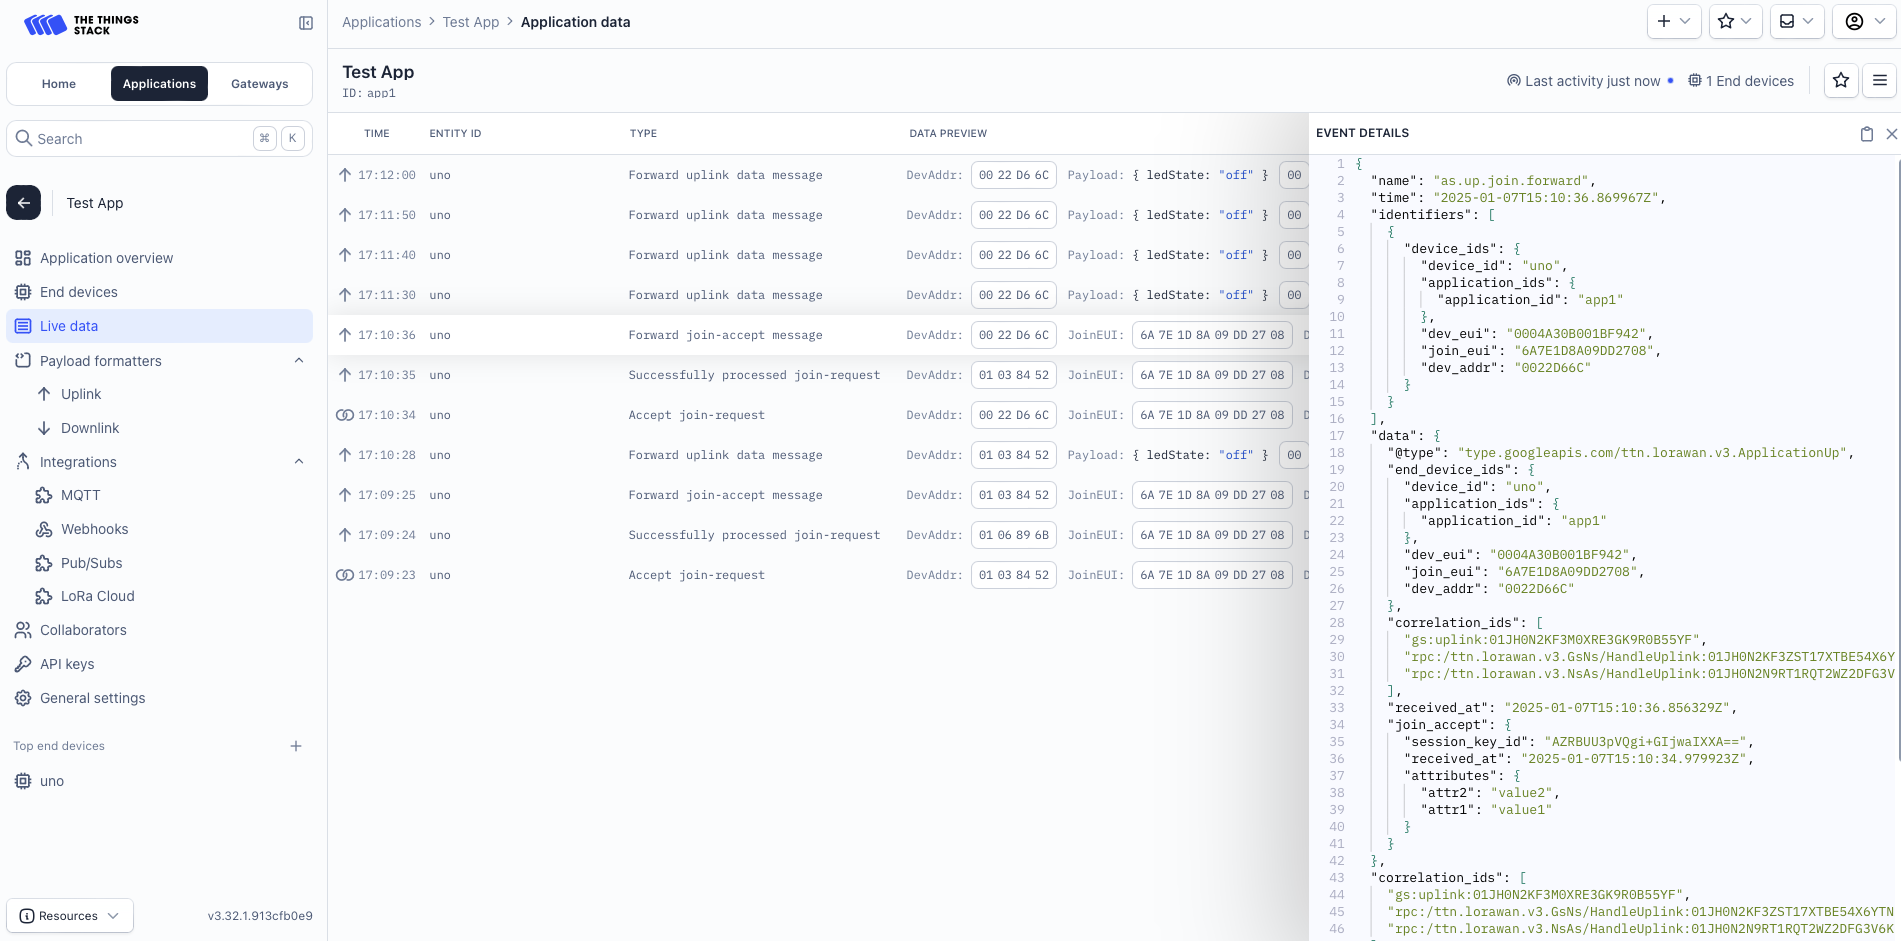Screen dimensions: 1901x941
Task: Go to Webhooks integration
Action: coord(94,529)
